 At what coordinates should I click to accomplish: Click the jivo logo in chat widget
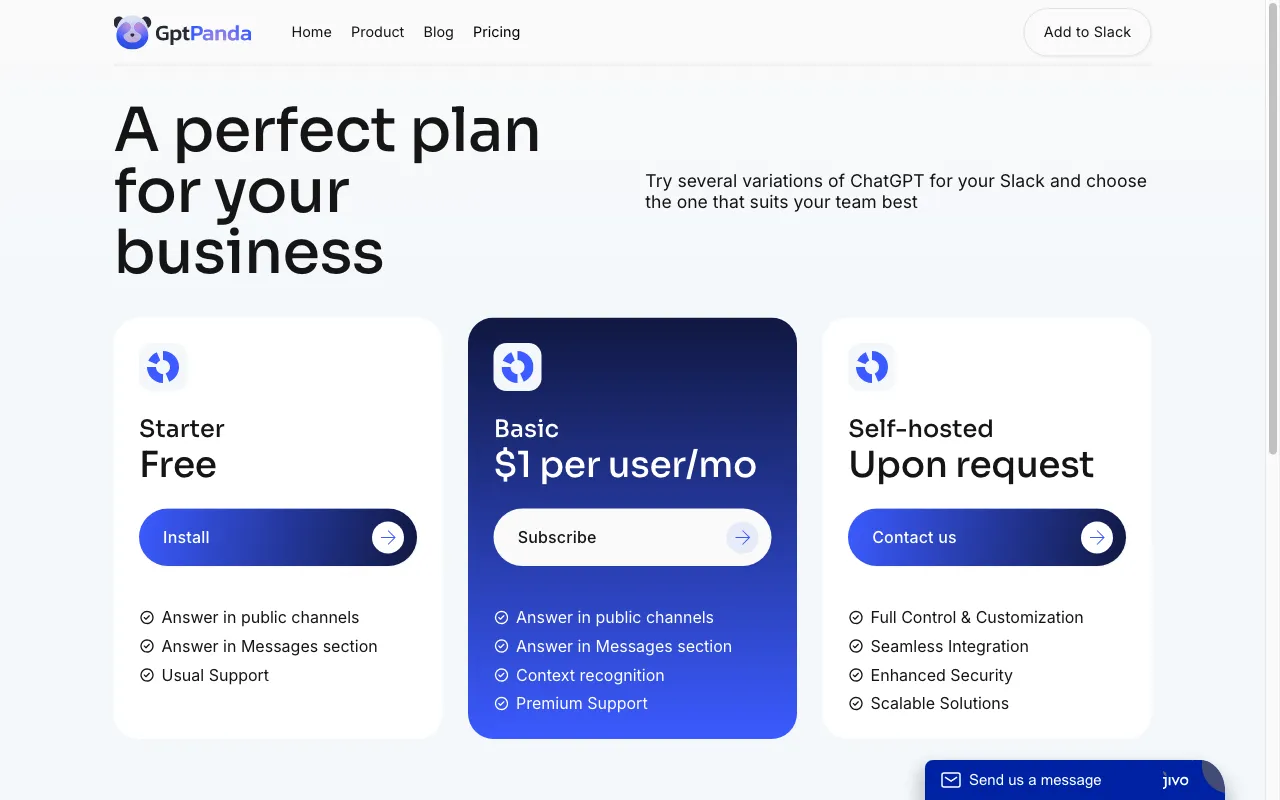[x=1176, y=780]
